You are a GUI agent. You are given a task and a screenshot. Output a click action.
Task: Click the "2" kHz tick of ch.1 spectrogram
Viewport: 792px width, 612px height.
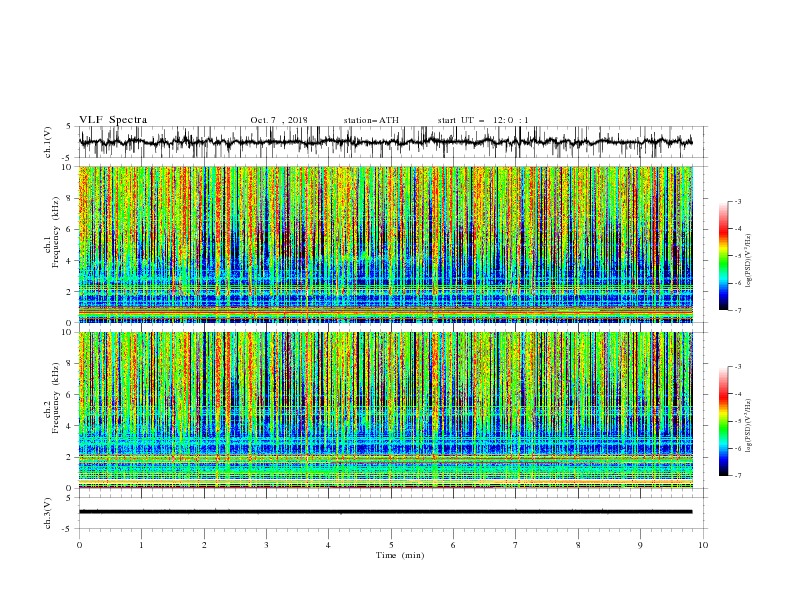coord(70,292)
